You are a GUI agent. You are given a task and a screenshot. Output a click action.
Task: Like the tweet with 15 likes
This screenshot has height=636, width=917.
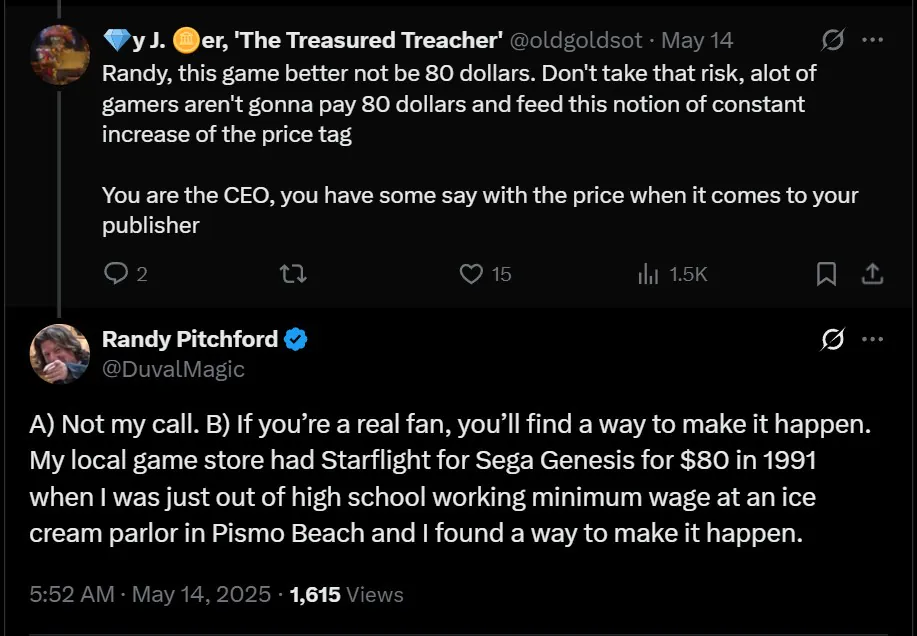[471, 273]
